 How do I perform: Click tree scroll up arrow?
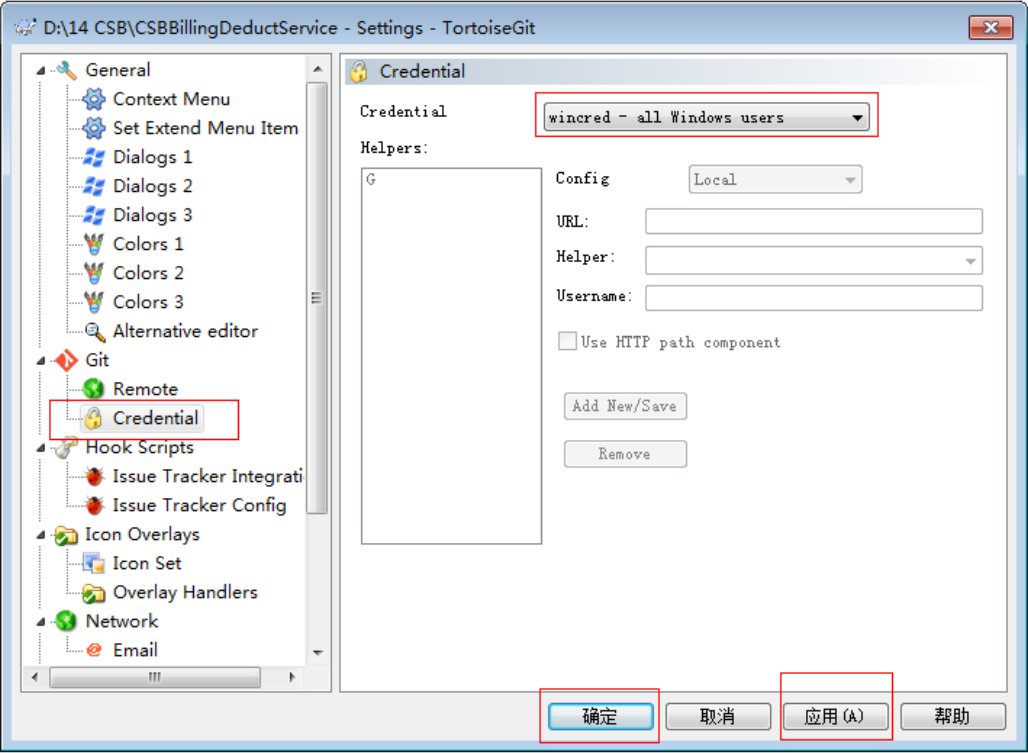[318, 69]
